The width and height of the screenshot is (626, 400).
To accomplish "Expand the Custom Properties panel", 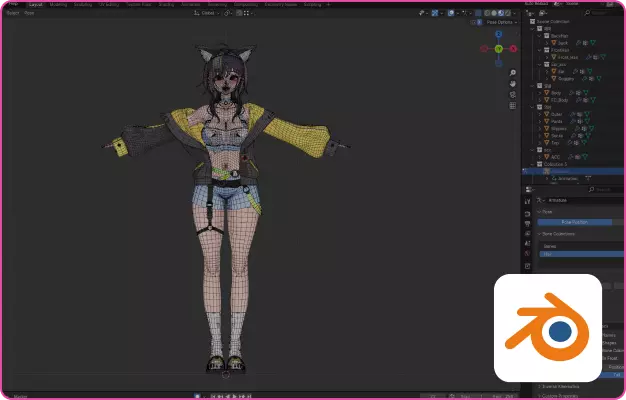I will tap(540, 396).
